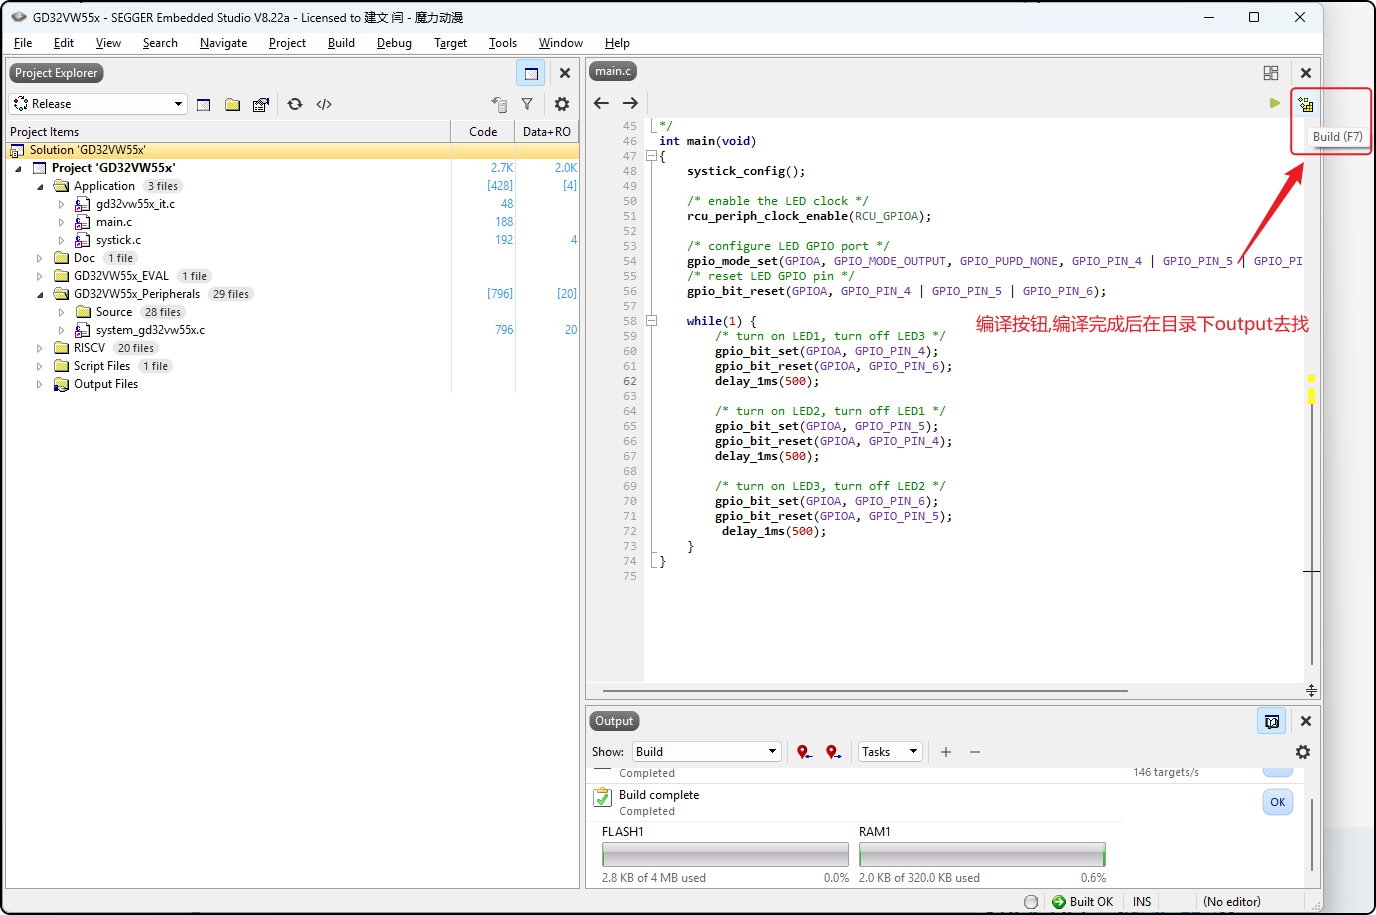Toggle the Project Explorer window view button

531,73
